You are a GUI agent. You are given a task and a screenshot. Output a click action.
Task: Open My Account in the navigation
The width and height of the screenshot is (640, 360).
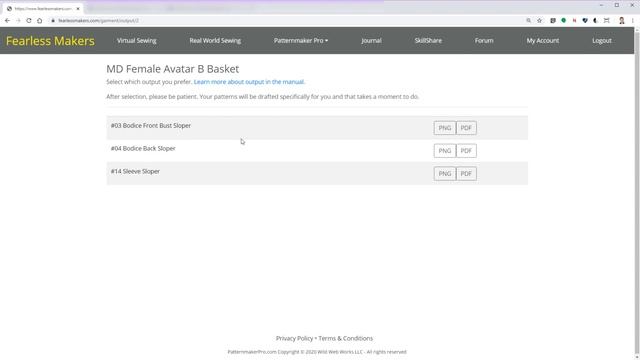pyautogui.click(x=543, y=40)
